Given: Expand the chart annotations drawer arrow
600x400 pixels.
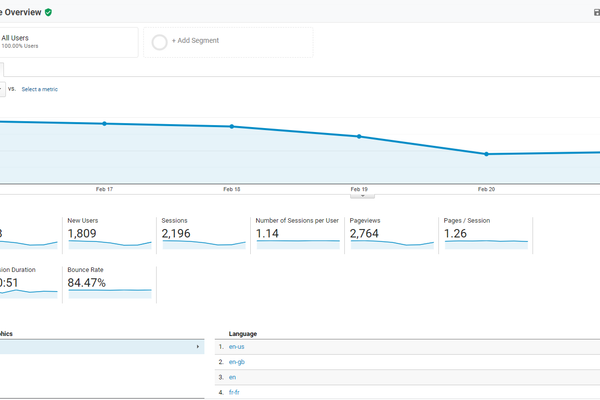Looking at the screenshot, I should tap(362, 196).
